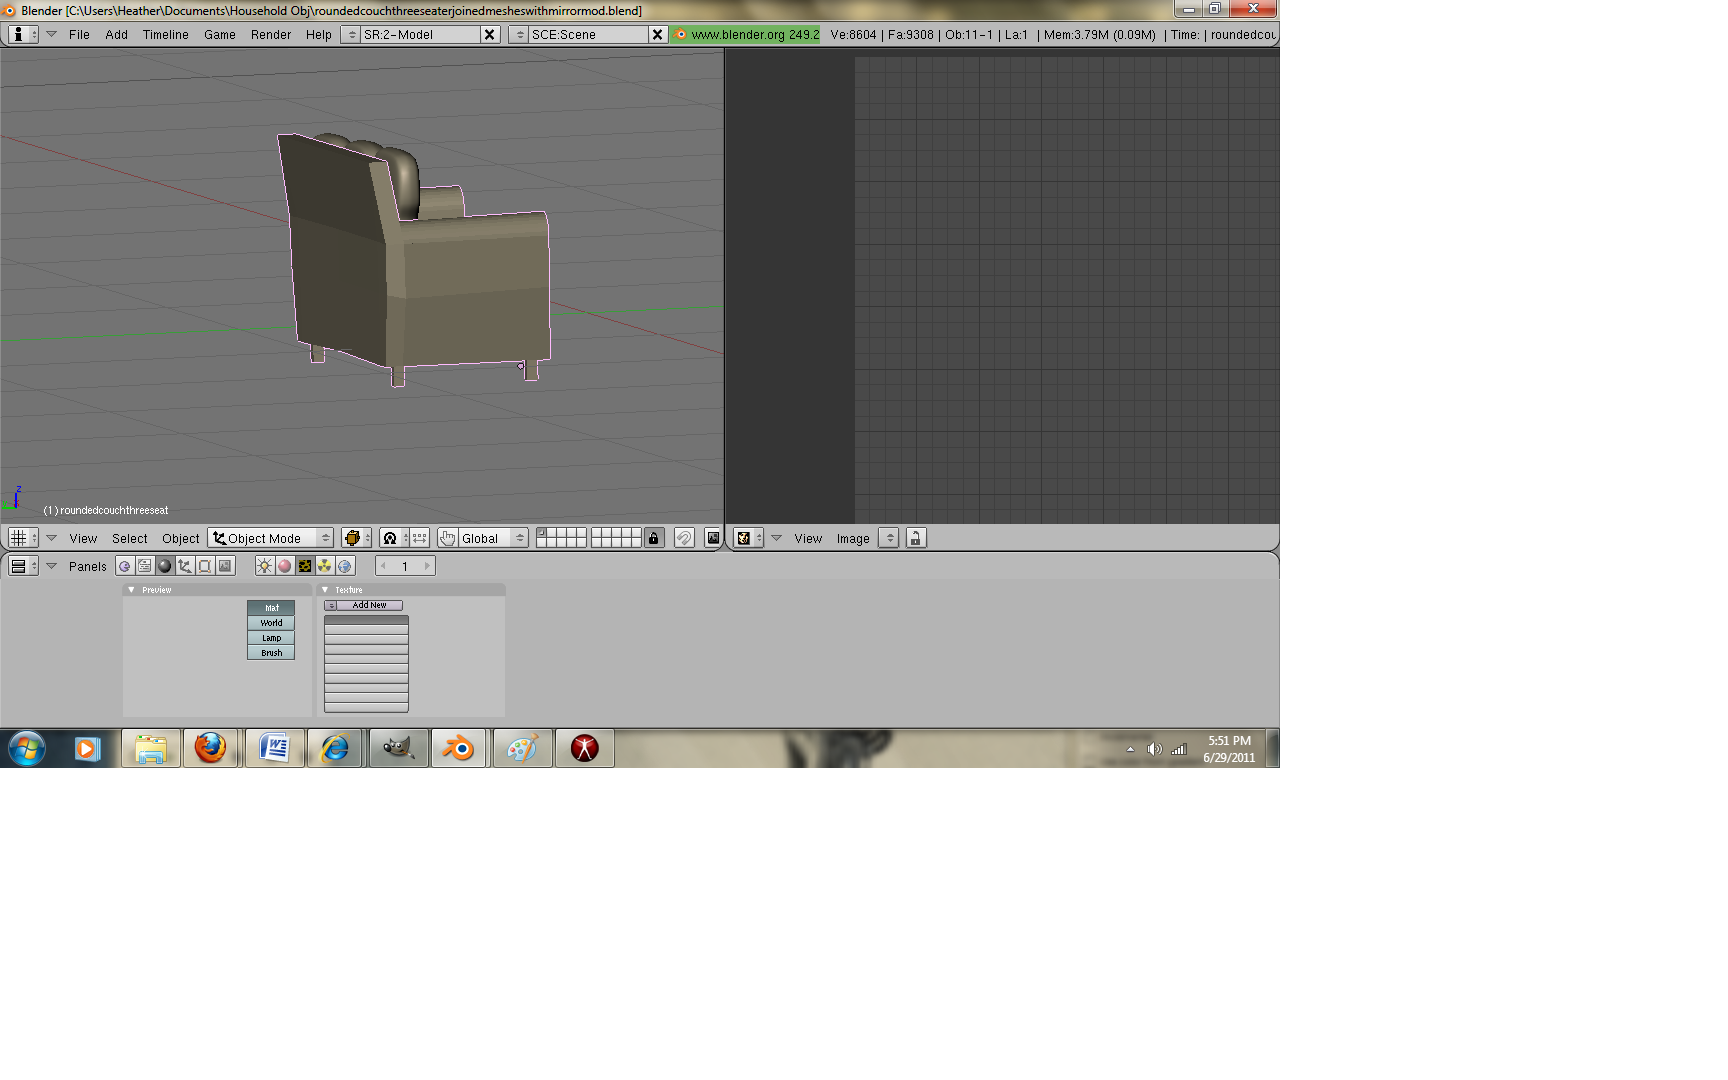1728x1080 pixels.
Task: Open the Render menu
Action: pos(270,34)
